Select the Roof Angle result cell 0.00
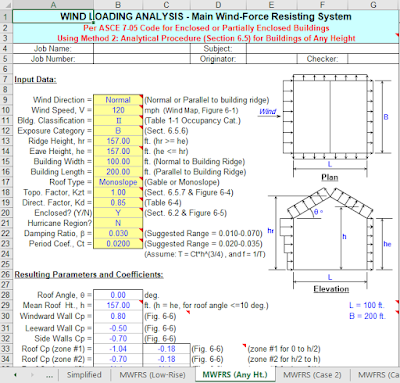400x383 pixels. (118, 295)
